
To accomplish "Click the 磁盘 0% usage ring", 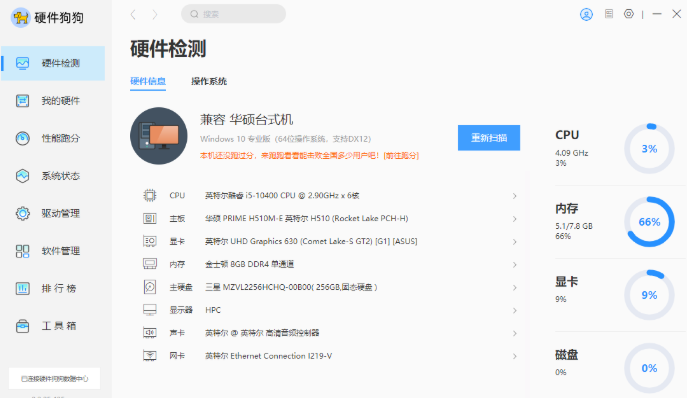I will 649,368.
